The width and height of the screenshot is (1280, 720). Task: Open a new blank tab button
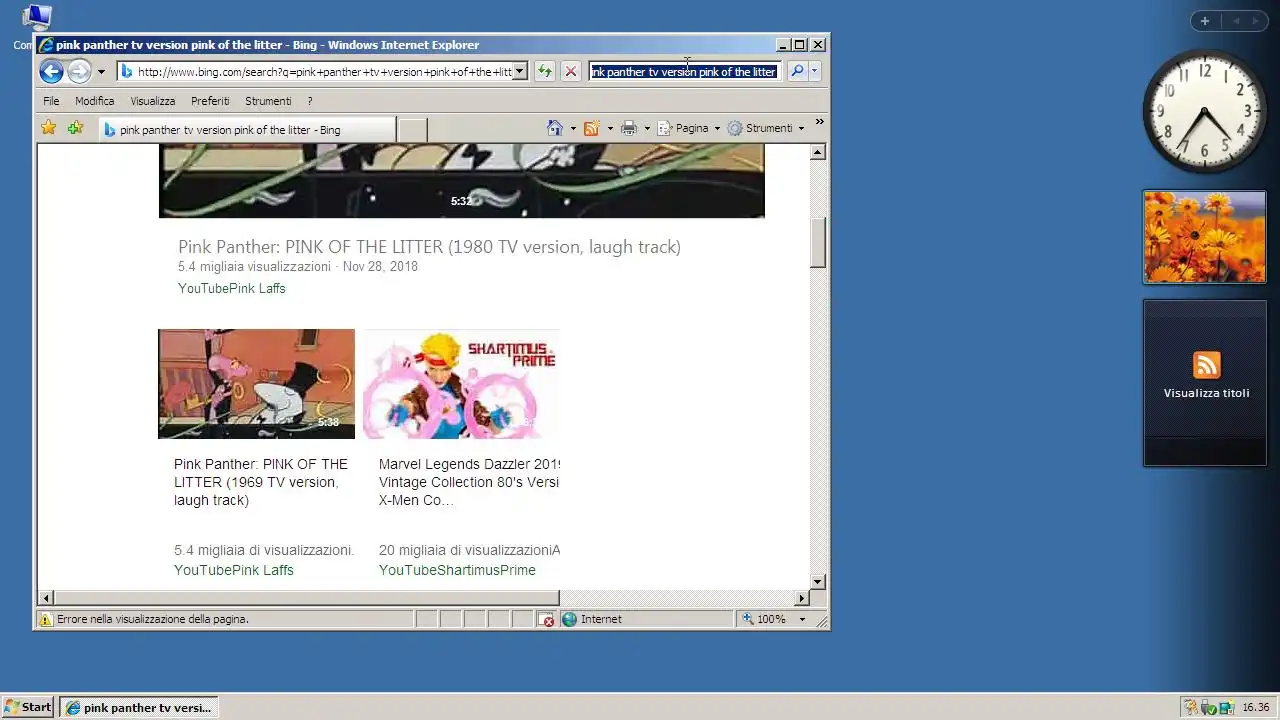[412, 129]
